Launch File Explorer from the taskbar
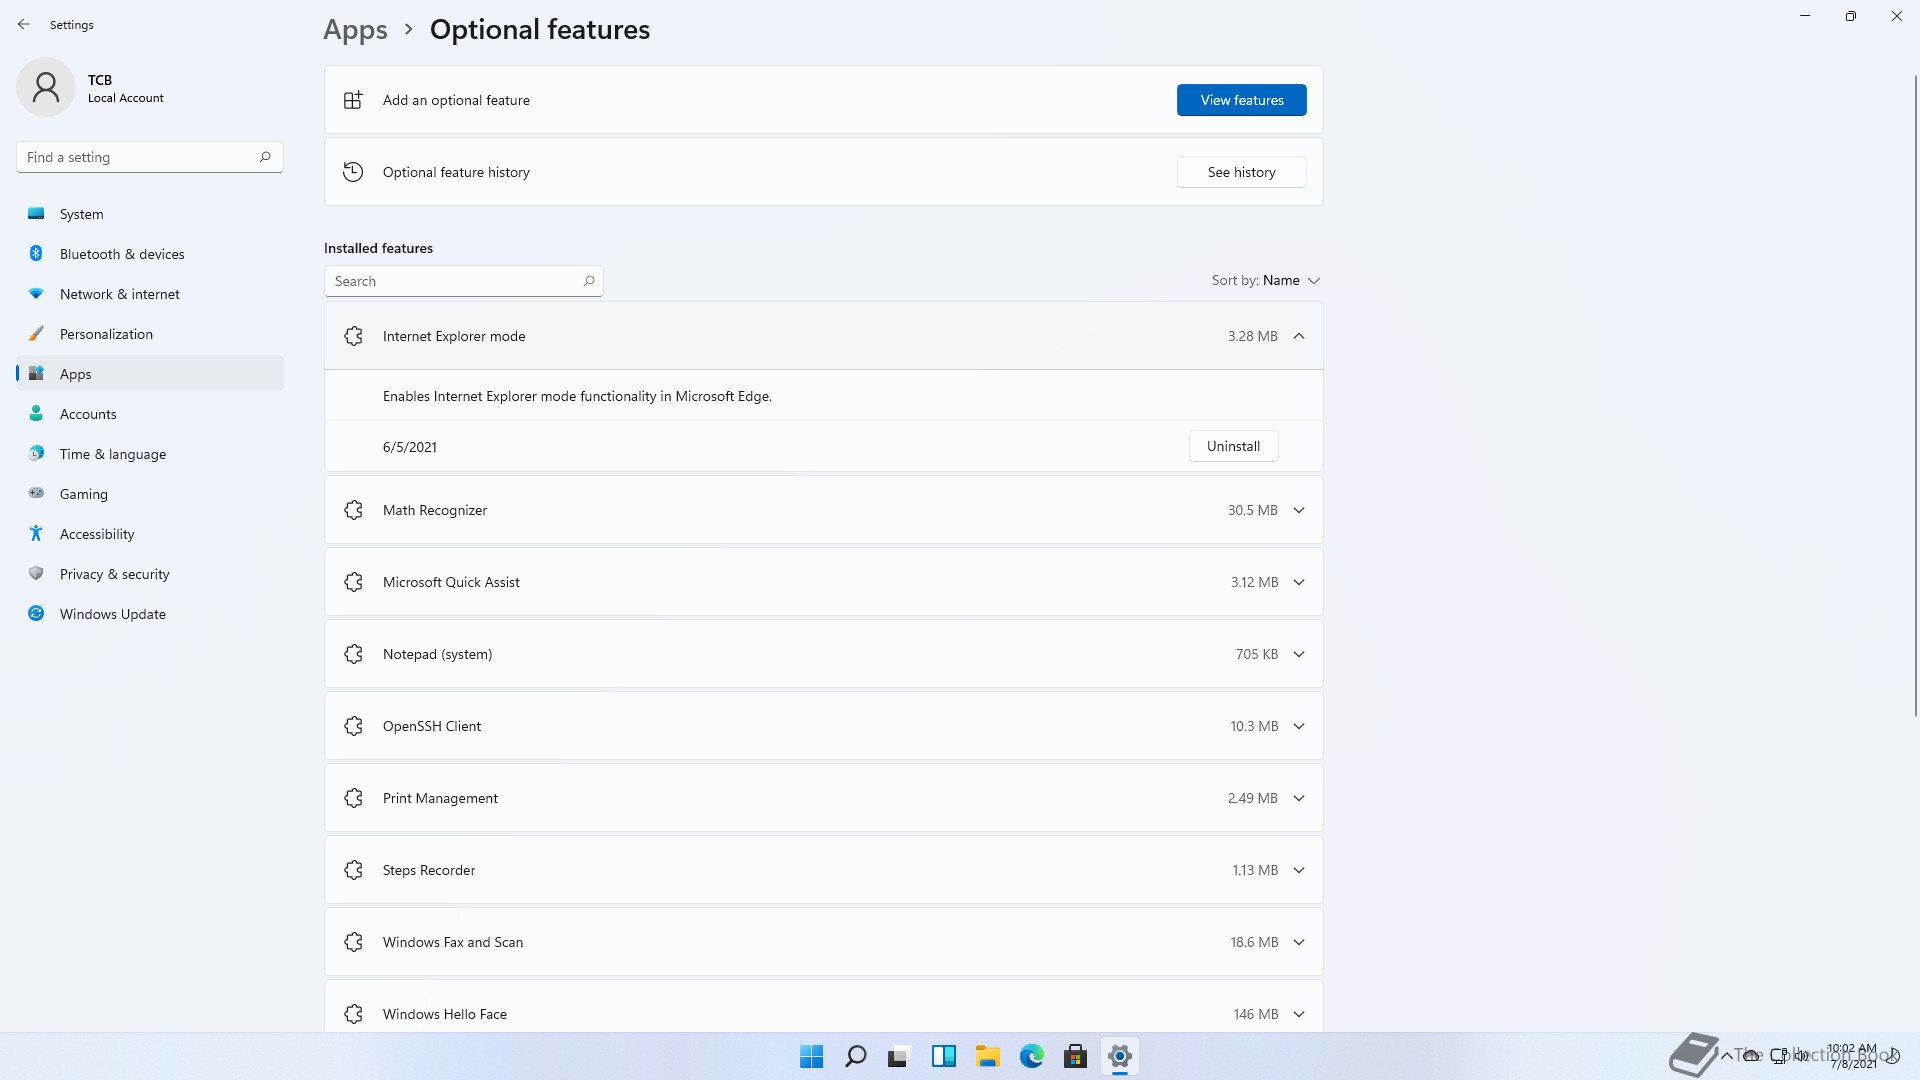The image size is (1920, 1080). [987, 1056]
